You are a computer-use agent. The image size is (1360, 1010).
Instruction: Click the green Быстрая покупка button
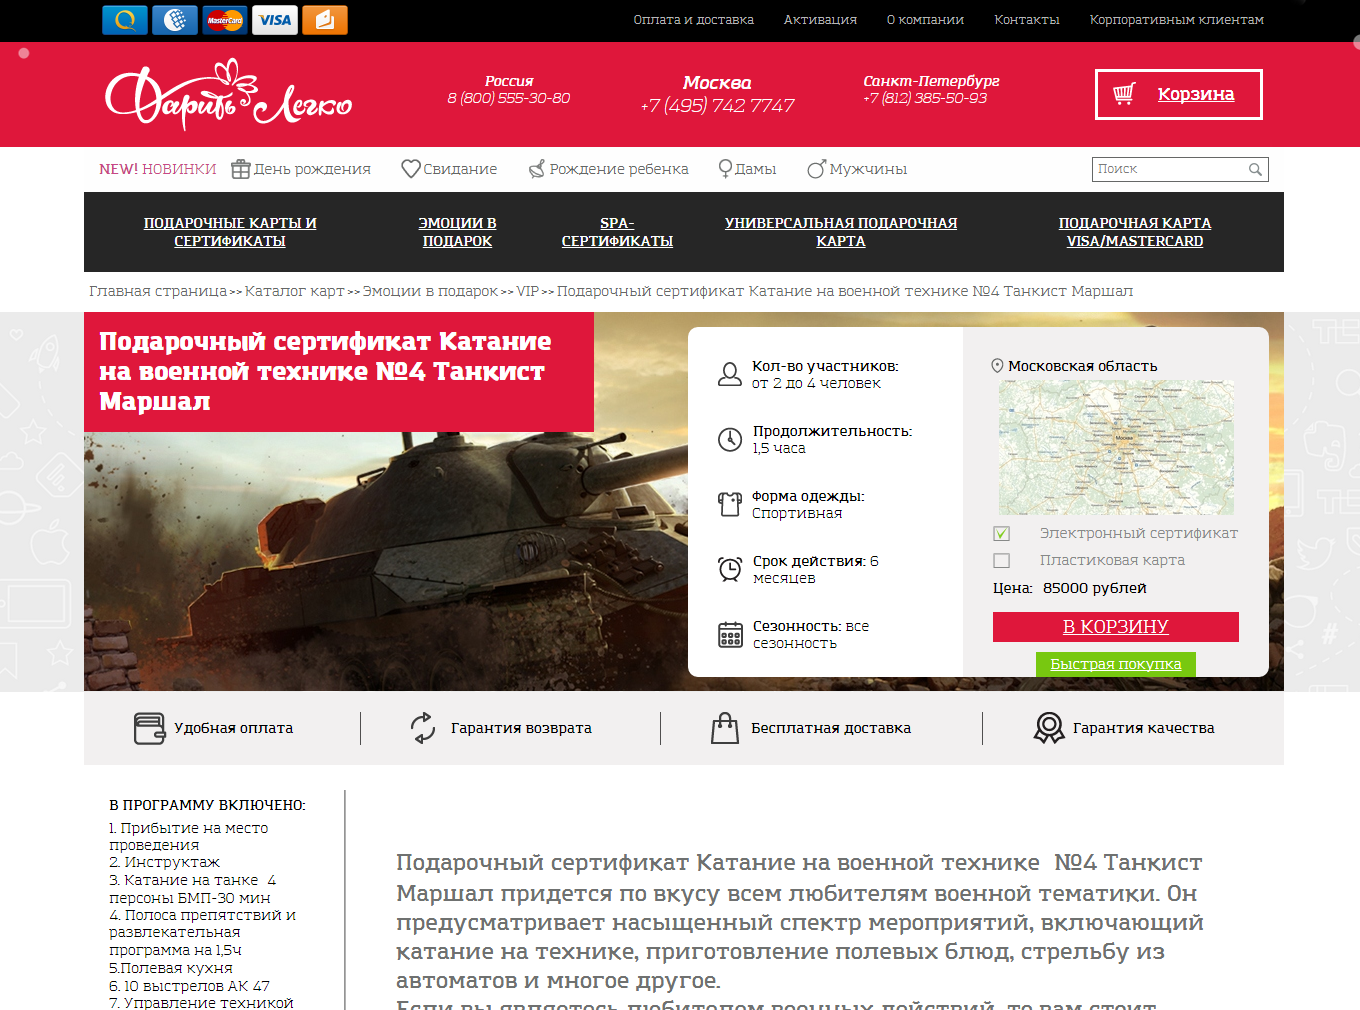1116,664
